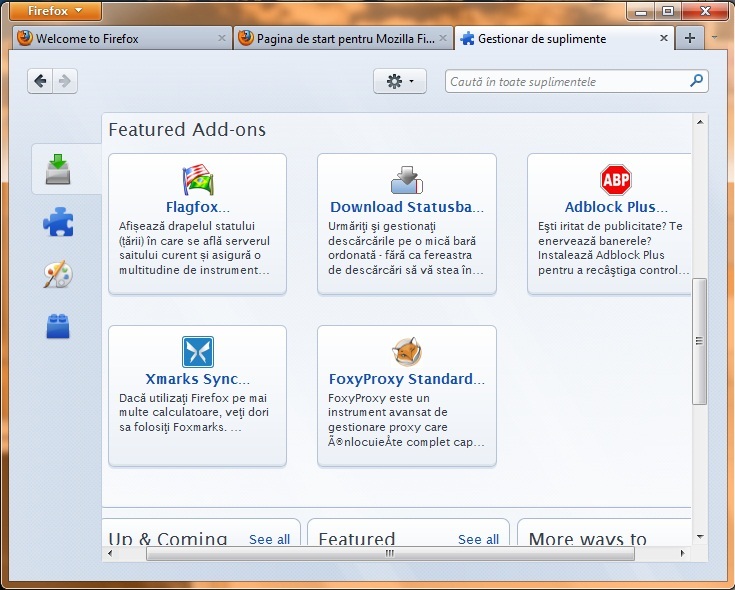The height and width of the screenshot is (590, 735).
Task: Click the vertical scrollbar thumb
Action: (x=699, y=341)
